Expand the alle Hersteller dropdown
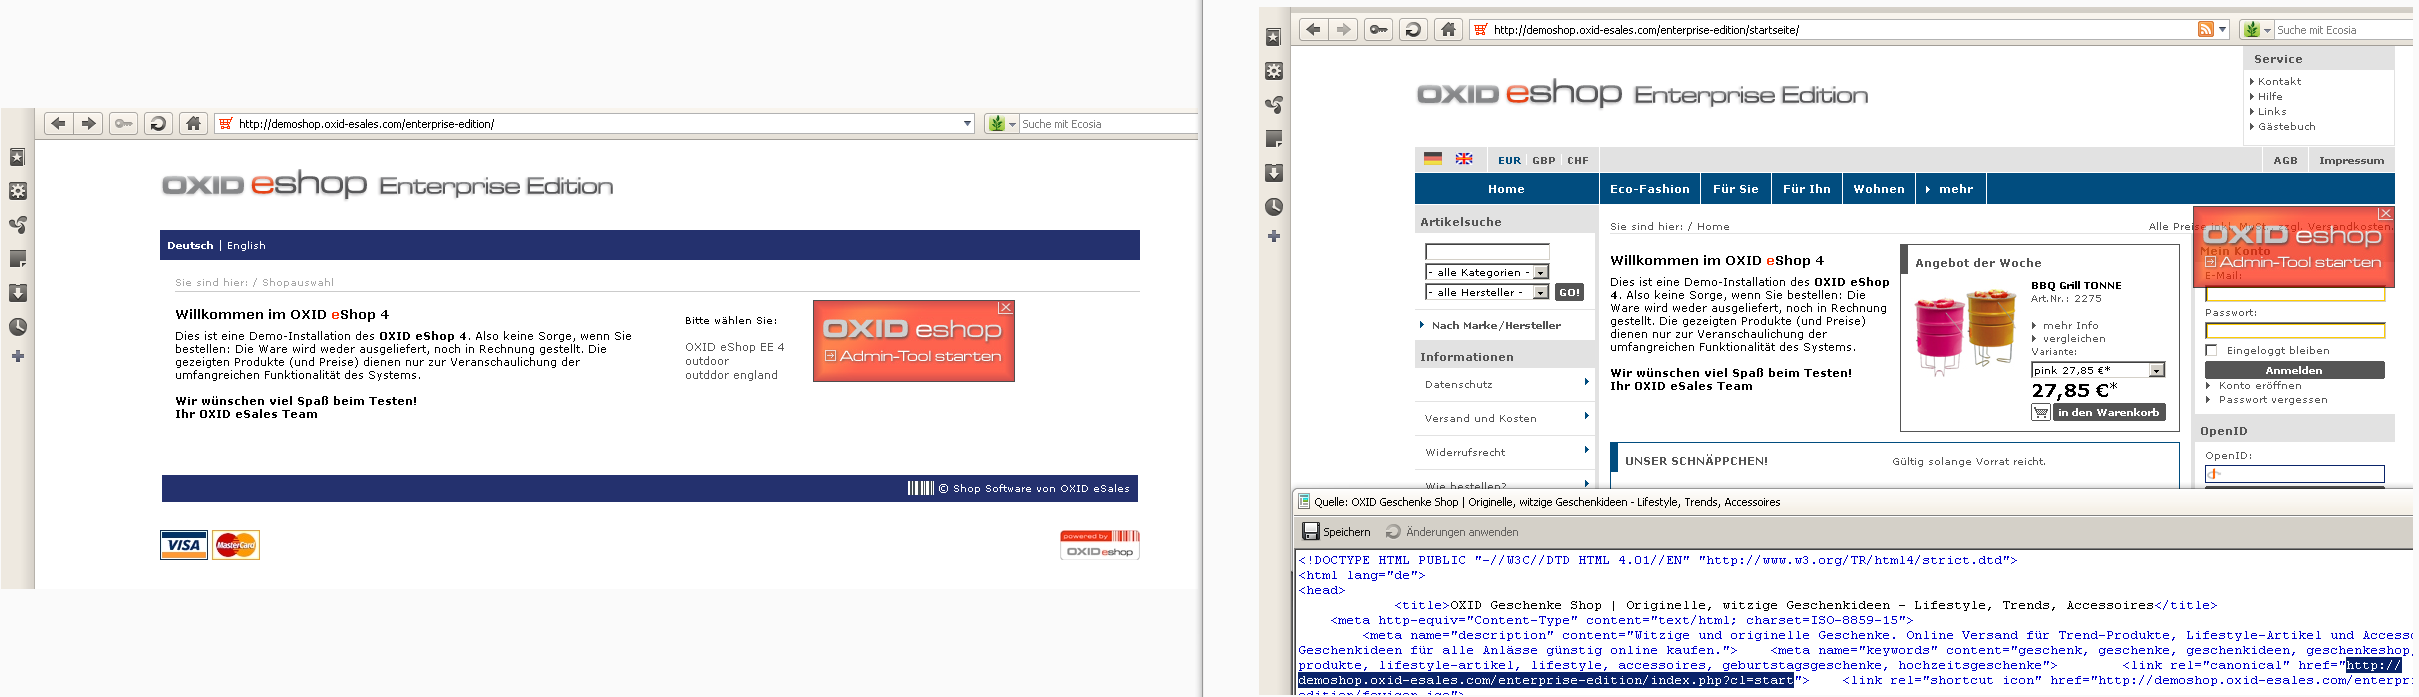This screenshot has height=697, width=2419. [1486, 292]
